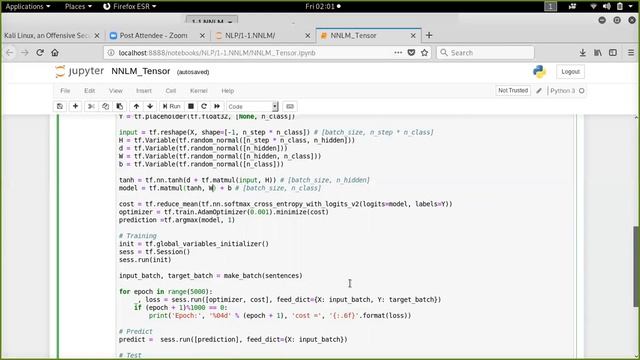Insert a cell below with the plus icon
The image size is (640, 360).
click(76, 107)
